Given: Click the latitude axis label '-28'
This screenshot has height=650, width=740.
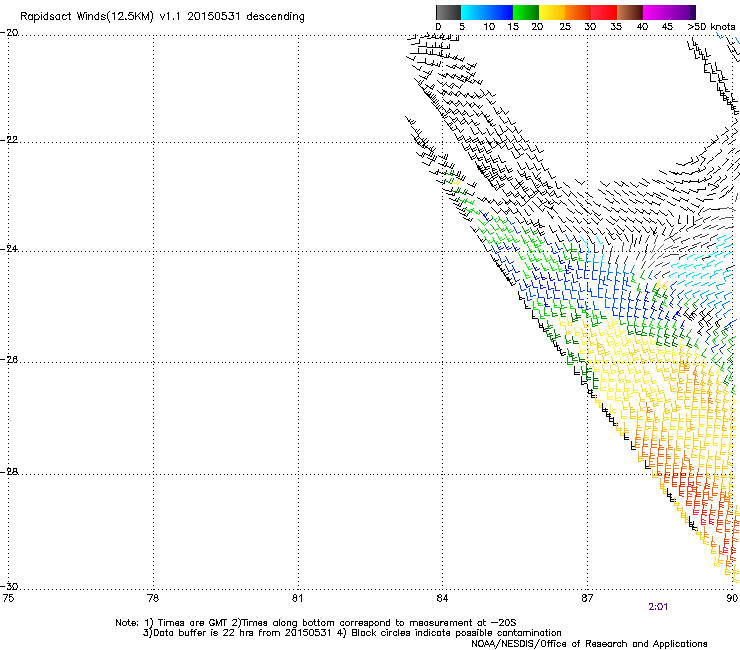Looking at the screenshot, I should coord(9,472).
